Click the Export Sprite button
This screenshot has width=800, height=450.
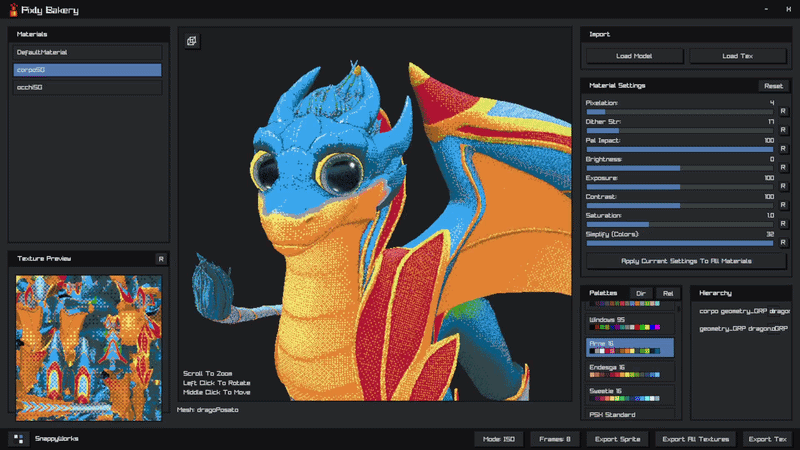(617, 439)
